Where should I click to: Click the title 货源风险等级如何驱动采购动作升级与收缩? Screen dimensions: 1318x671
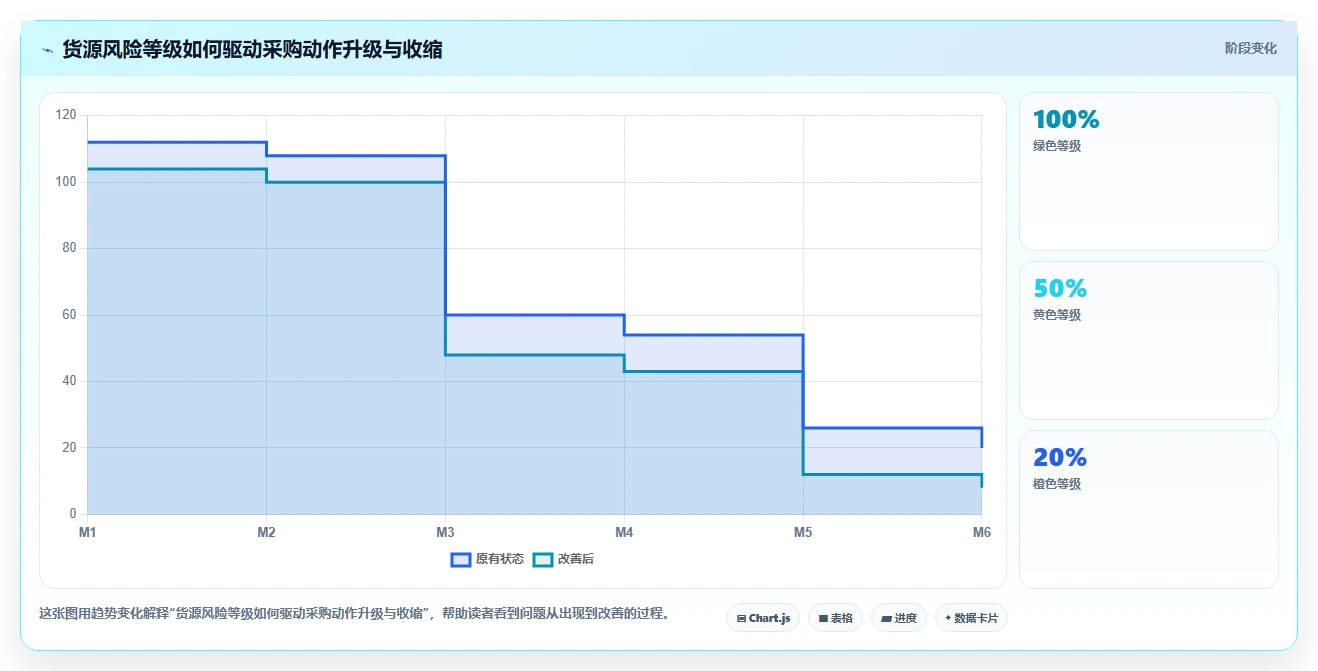(252, 49)
